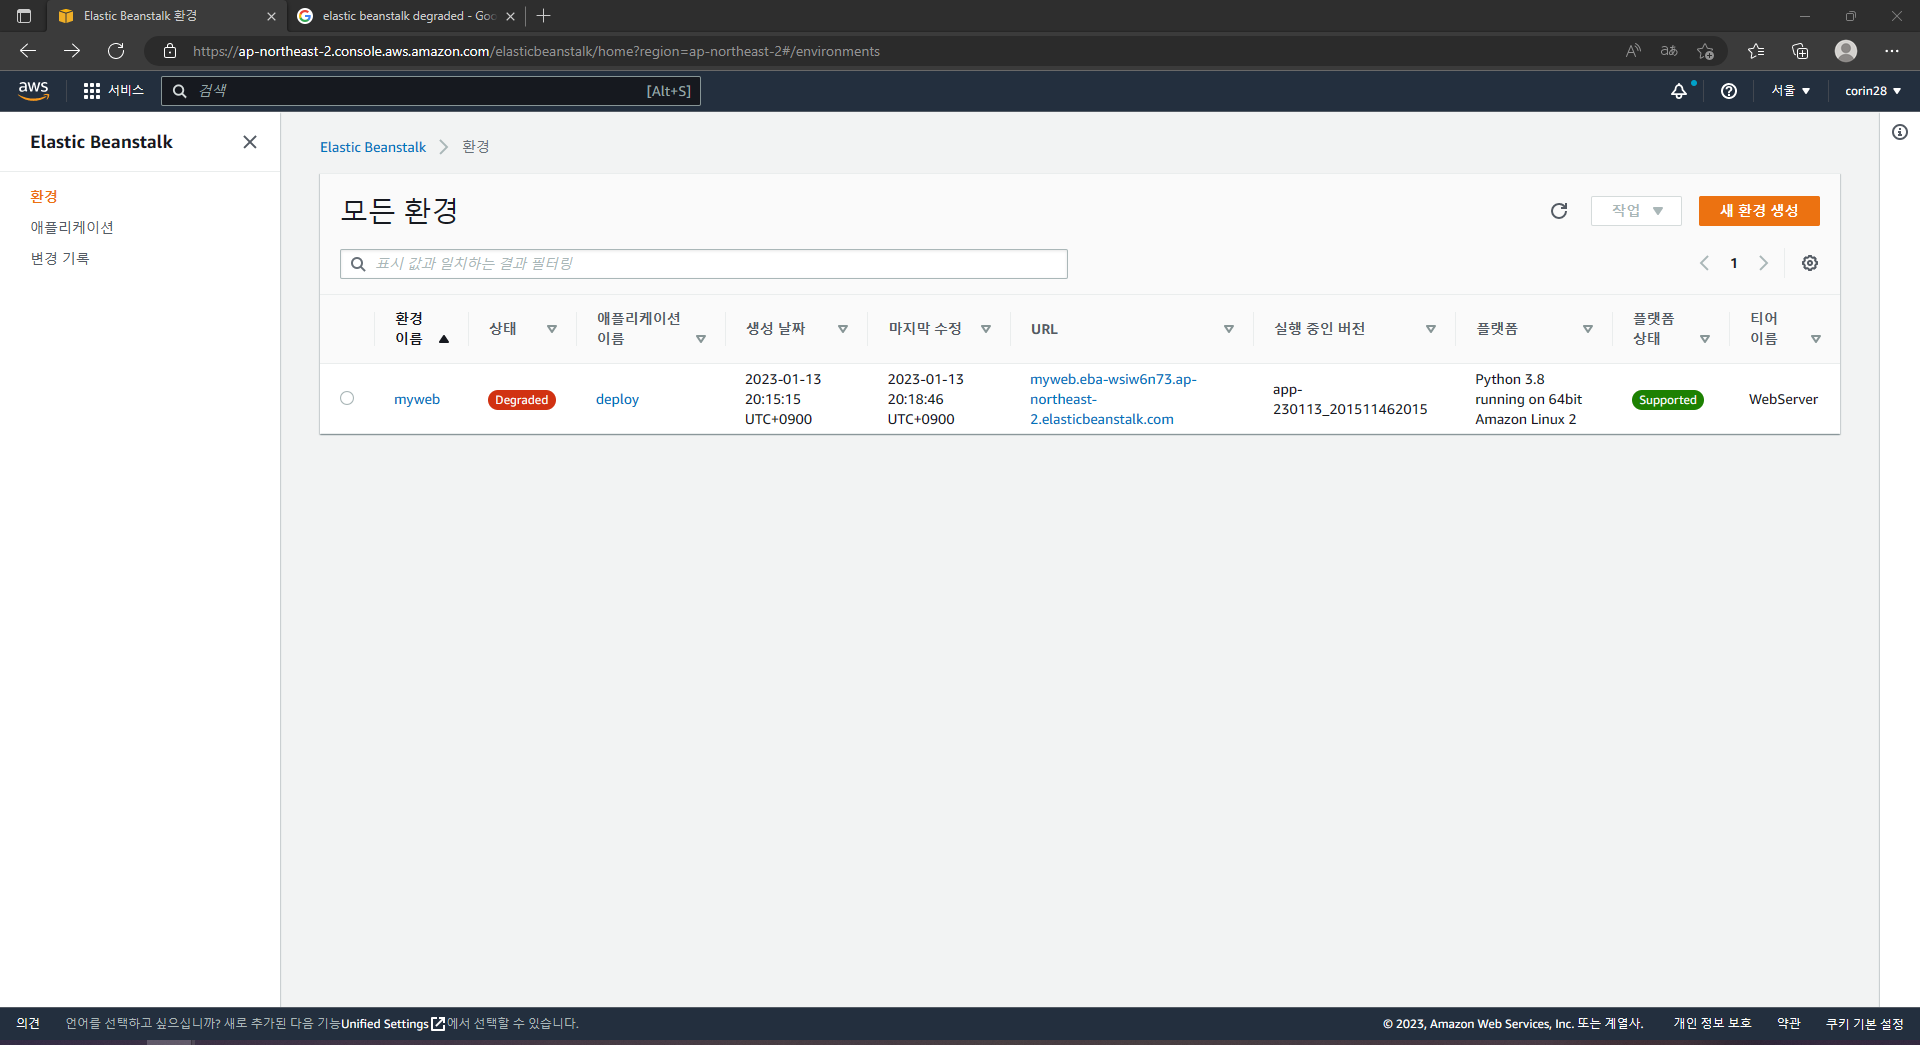Go to previous page of environments
The image size is (1920, 1045).
click(1704, 263)
